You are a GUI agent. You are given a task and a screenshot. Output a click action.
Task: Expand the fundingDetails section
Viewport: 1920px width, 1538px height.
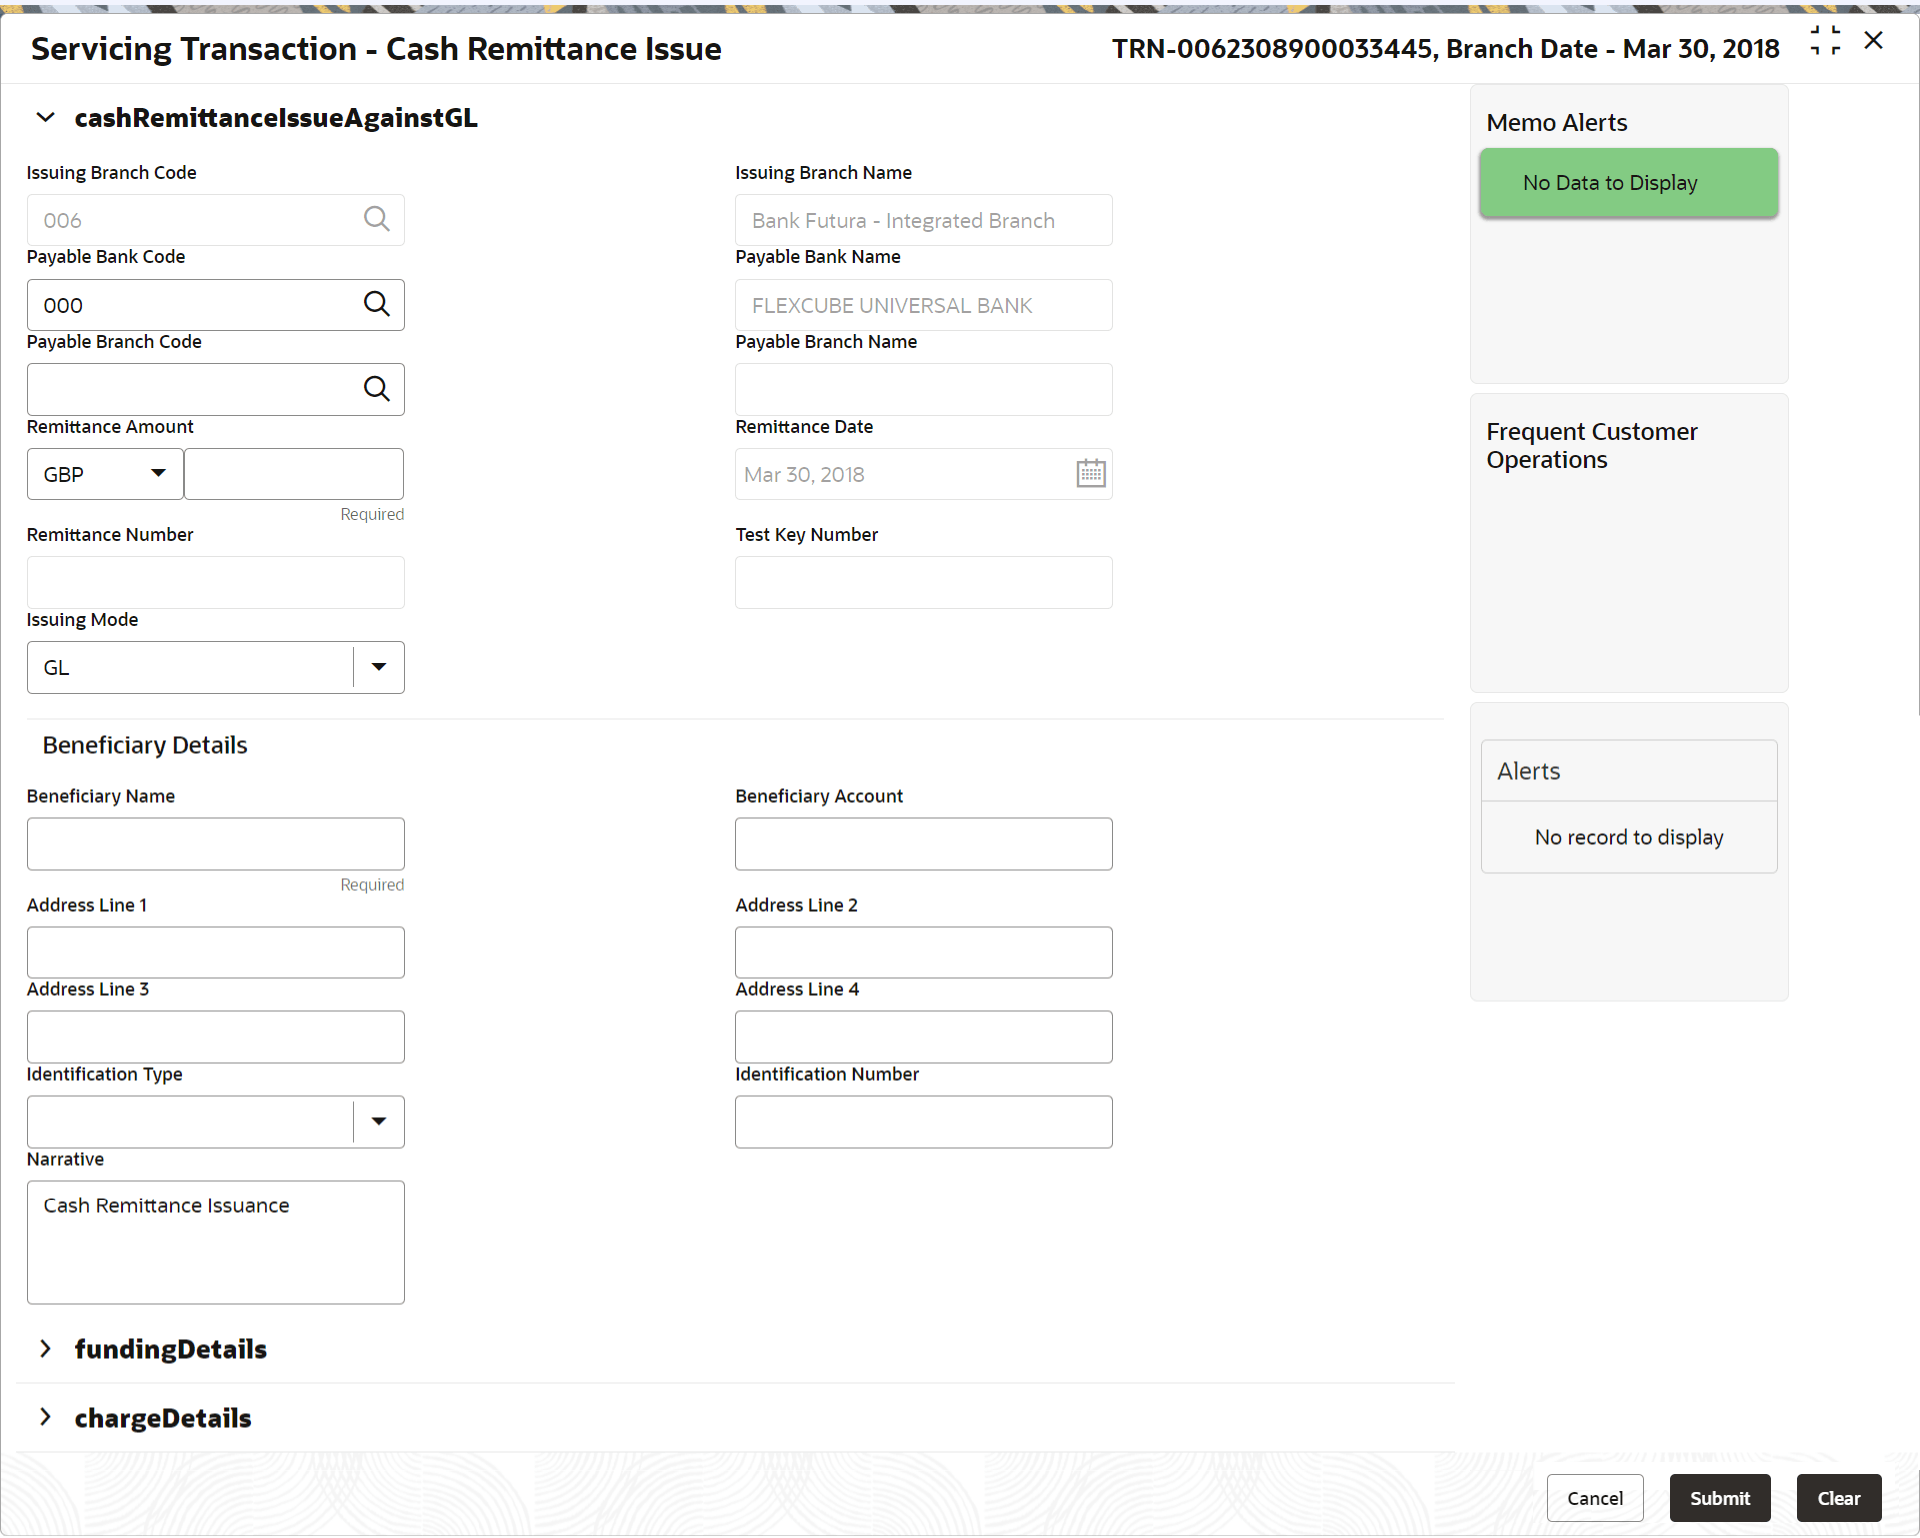(45, 1349)
